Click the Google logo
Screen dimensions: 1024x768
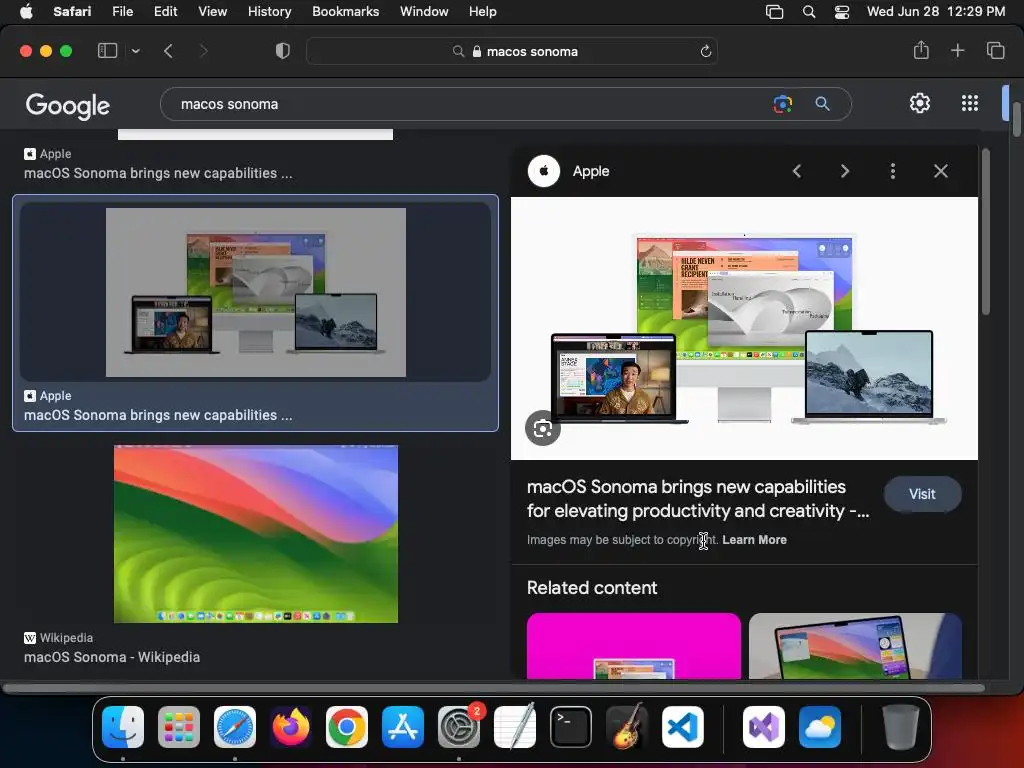[x=67, y=106]
